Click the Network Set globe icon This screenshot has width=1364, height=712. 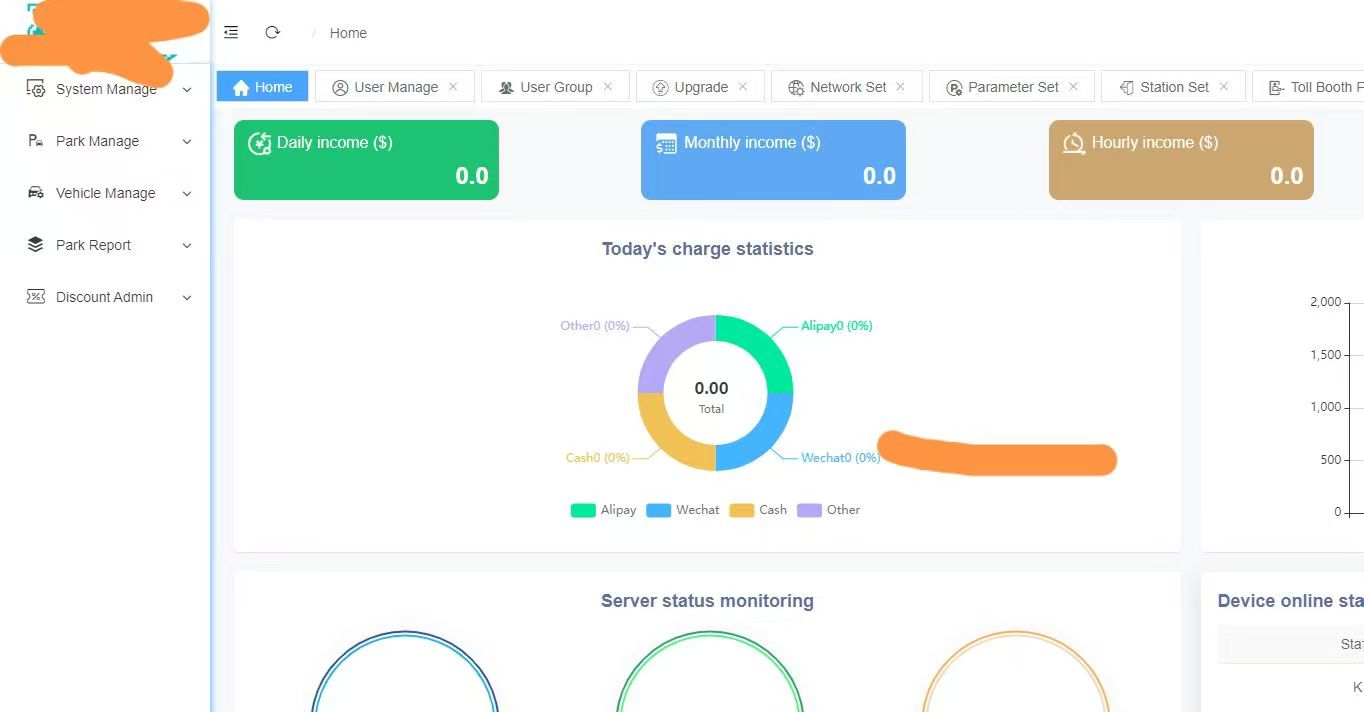[x=796, y=87]
